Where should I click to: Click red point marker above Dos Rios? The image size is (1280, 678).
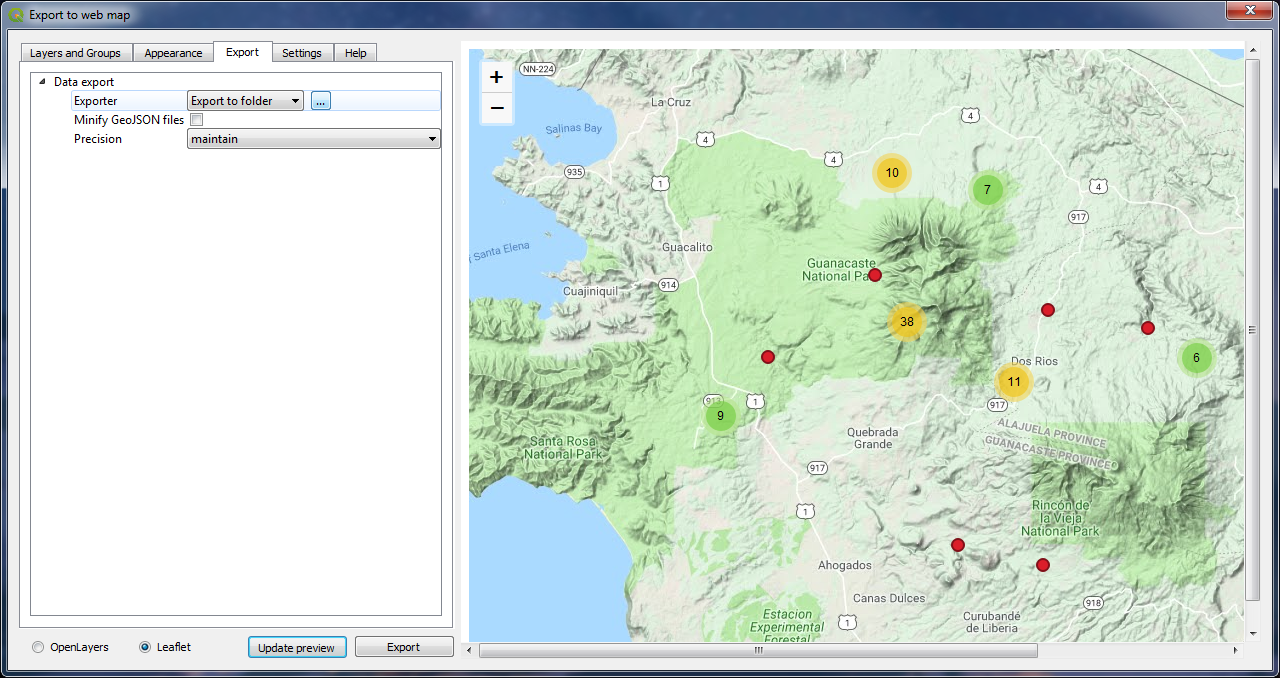(1048, 310)
